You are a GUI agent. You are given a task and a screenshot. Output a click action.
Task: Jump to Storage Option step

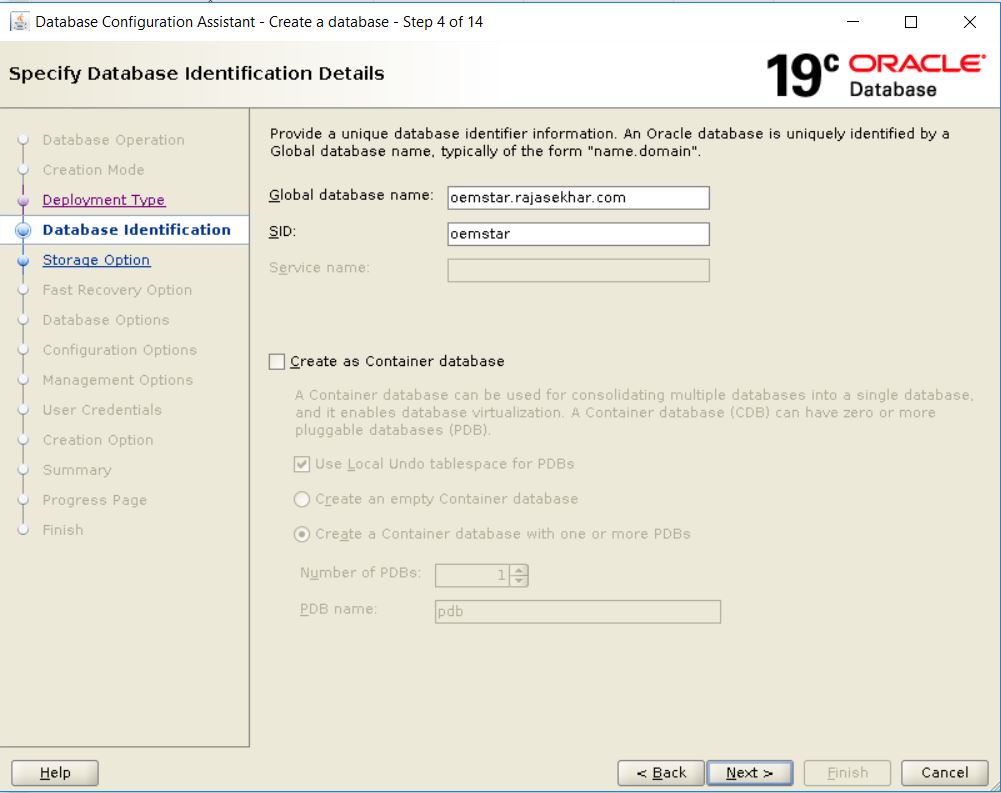click(96, 260)
